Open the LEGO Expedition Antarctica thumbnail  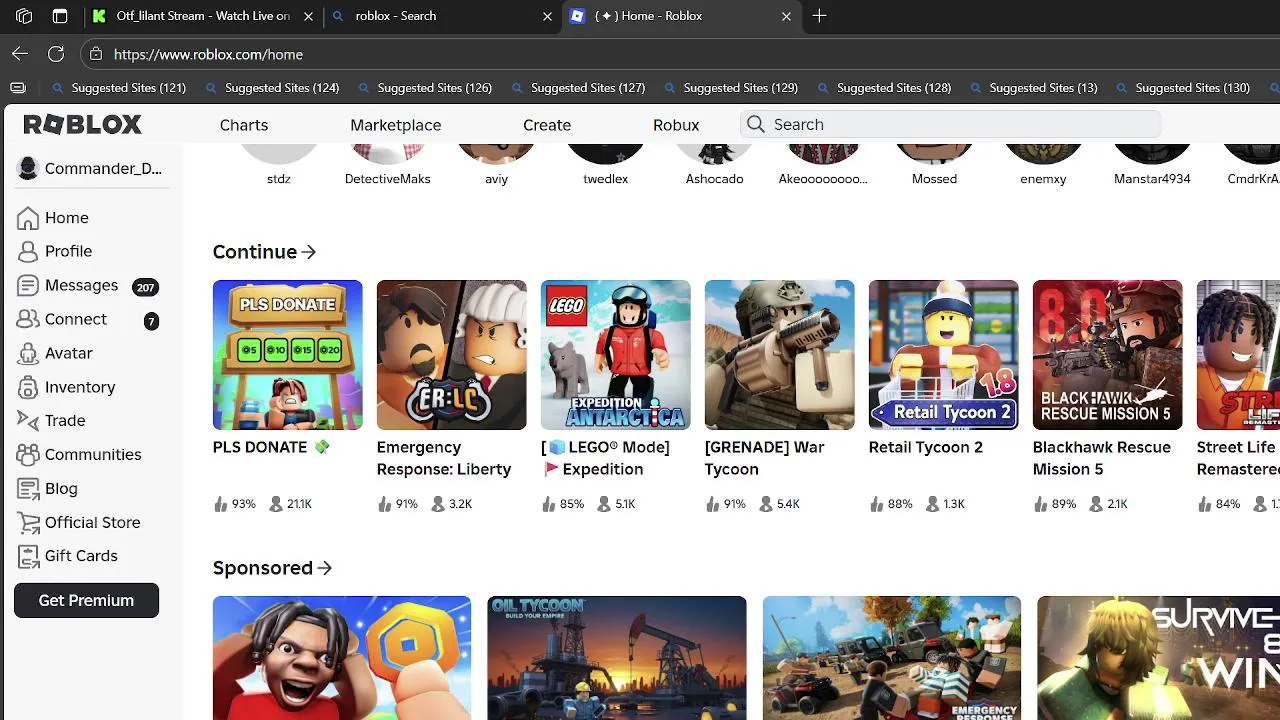click(615, 355)
